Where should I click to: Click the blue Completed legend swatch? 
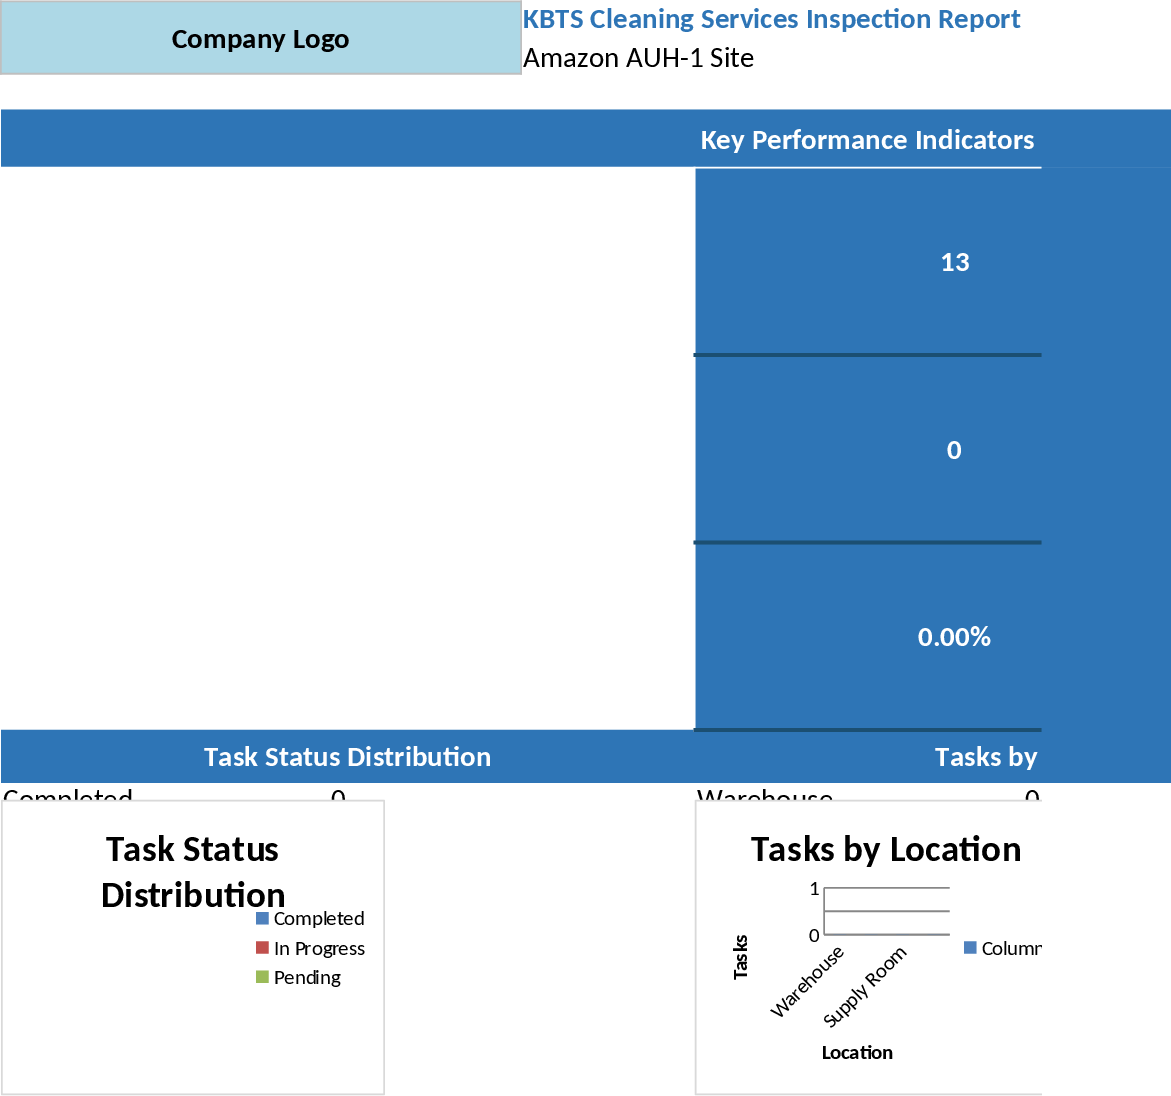point(259,918)
